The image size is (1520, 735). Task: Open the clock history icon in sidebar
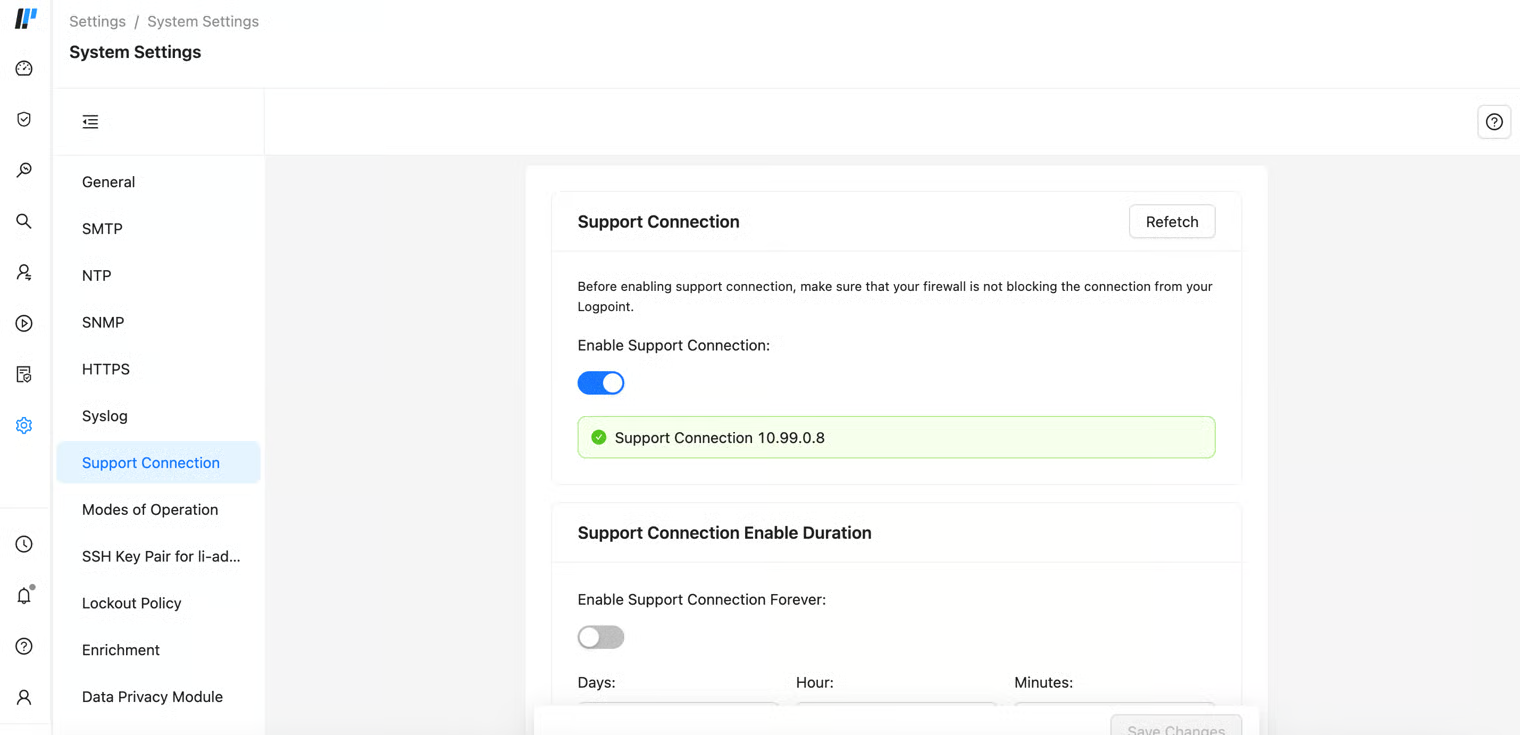point(24,544)
